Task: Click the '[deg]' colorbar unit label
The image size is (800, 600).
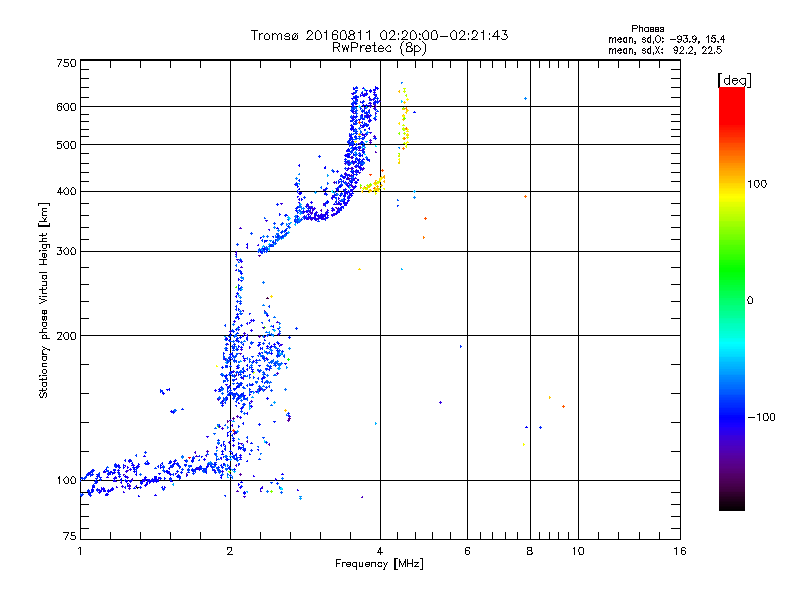Action: pos(734,80)
